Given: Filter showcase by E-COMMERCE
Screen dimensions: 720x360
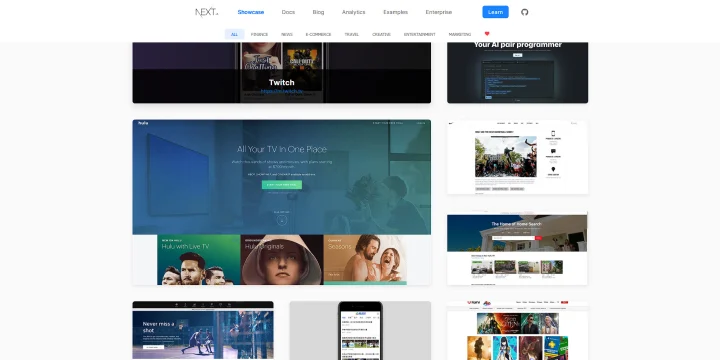Looking at the screenshot, I should click(x=318, y=34).
